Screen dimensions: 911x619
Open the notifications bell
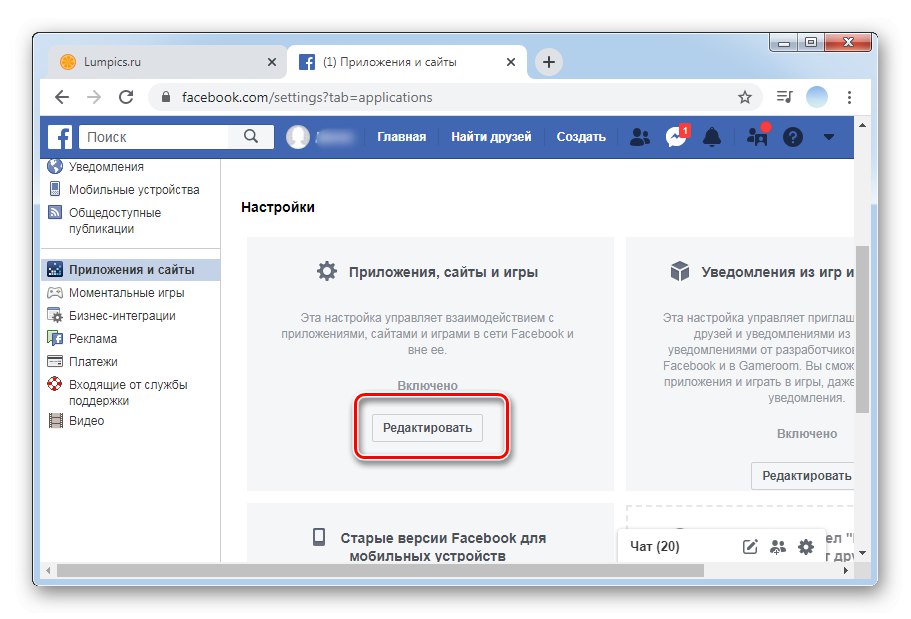(x=712, y=137)
